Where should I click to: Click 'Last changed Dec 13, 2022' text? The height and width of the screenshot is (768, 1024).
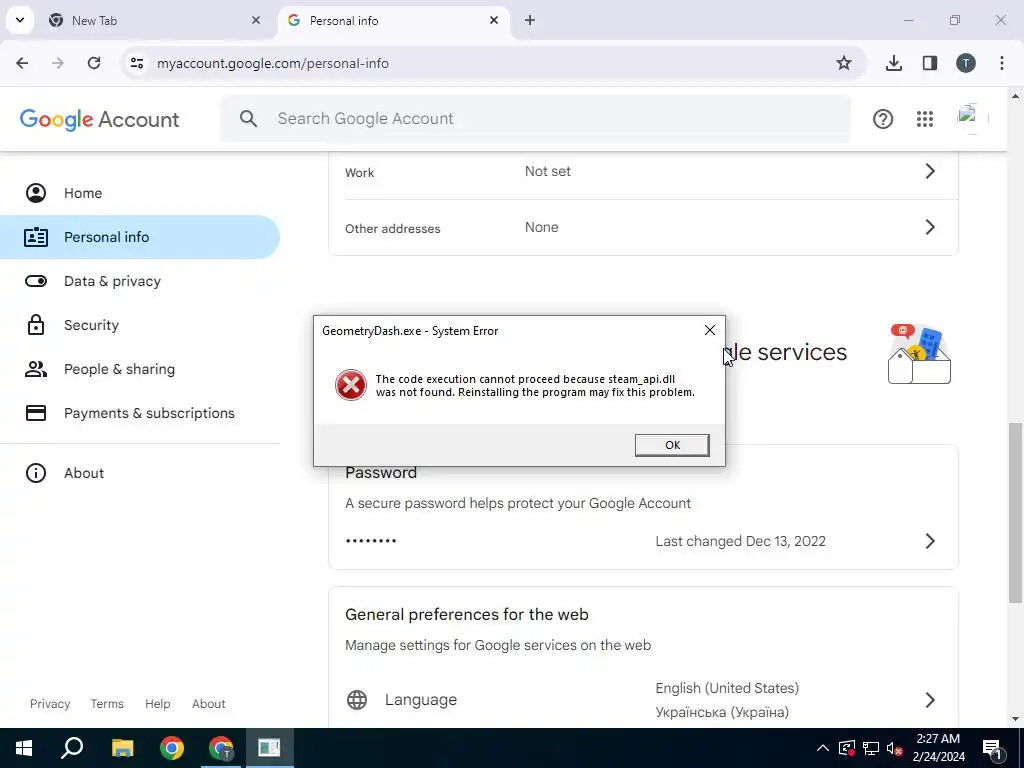[x=741, y=541]
